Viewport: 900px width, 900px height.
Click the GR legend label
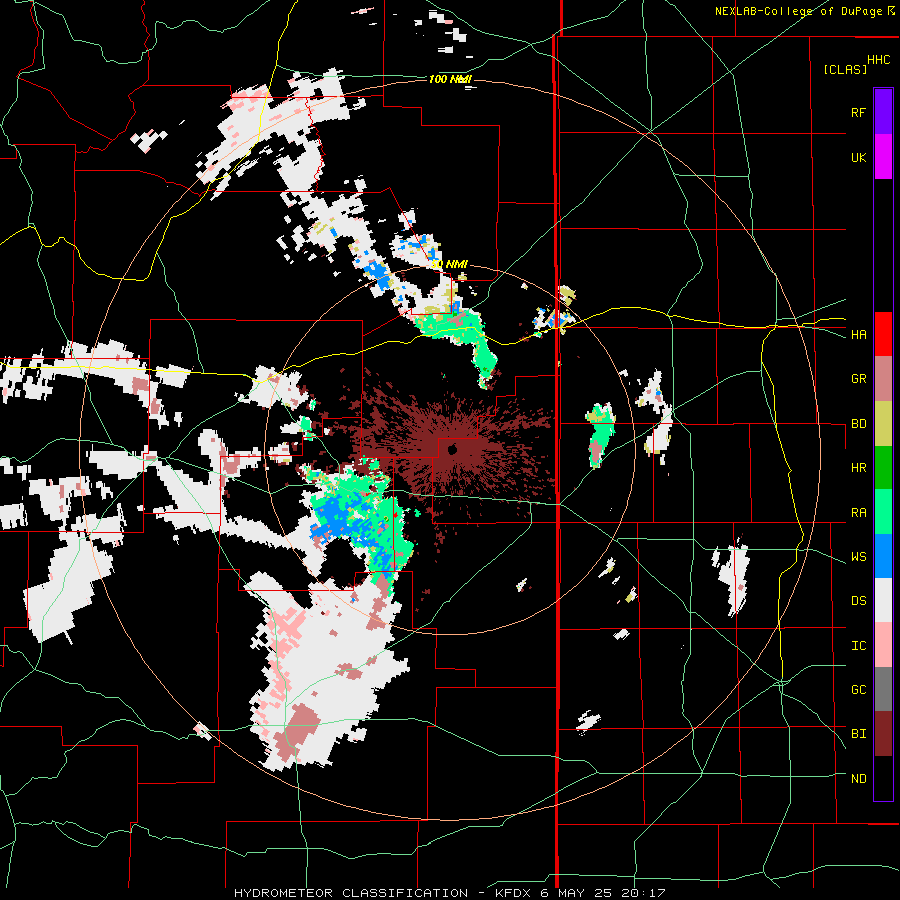pos(858,379)
